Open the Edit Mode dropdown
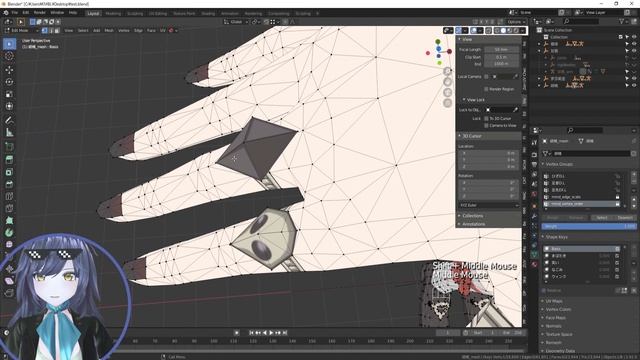 [x=21, y=31]
